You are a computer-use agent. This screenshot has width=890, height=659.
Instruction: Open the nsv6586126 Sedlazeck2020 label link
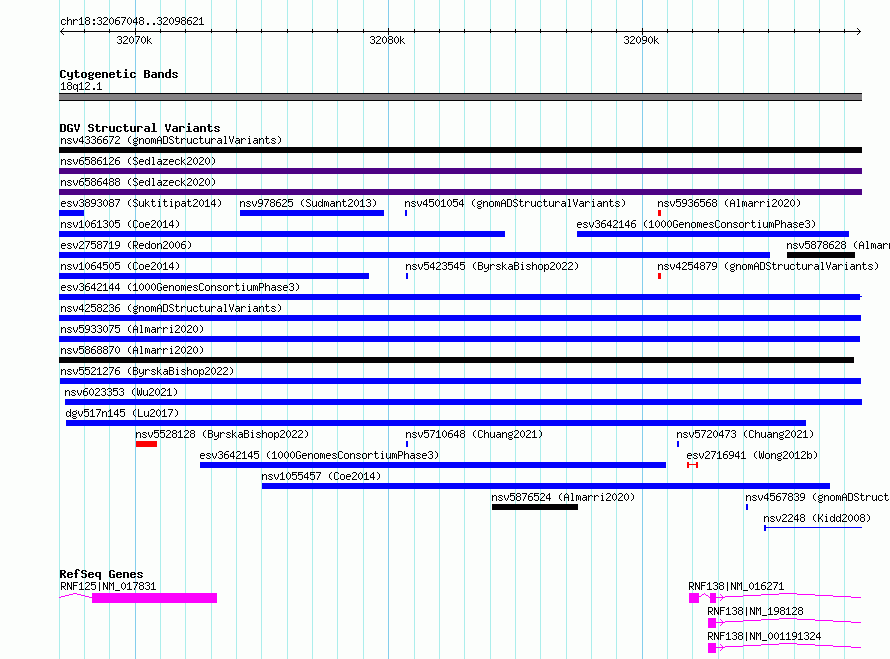(138, 161)
